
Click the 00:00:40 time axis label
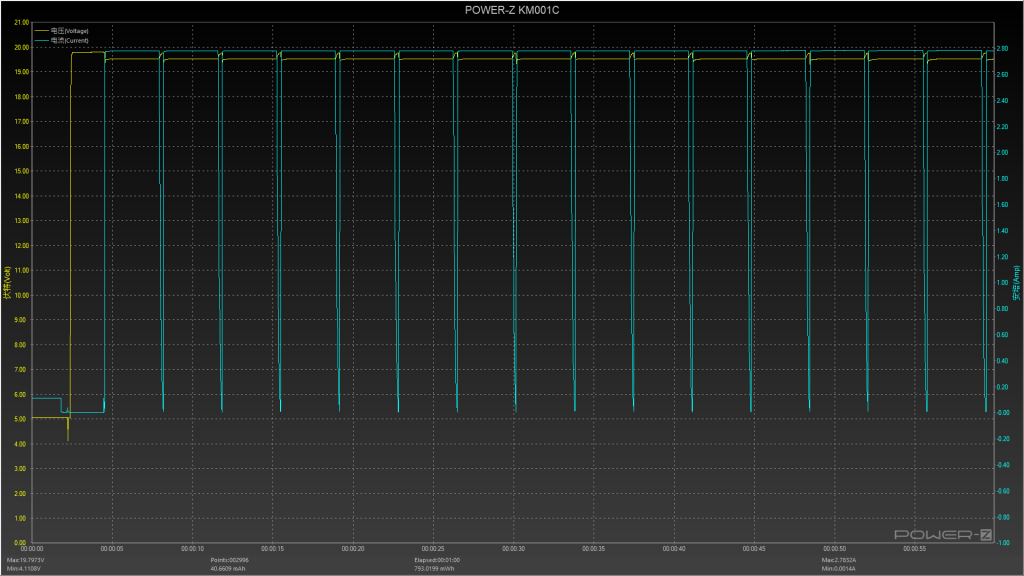click(674, 549)
